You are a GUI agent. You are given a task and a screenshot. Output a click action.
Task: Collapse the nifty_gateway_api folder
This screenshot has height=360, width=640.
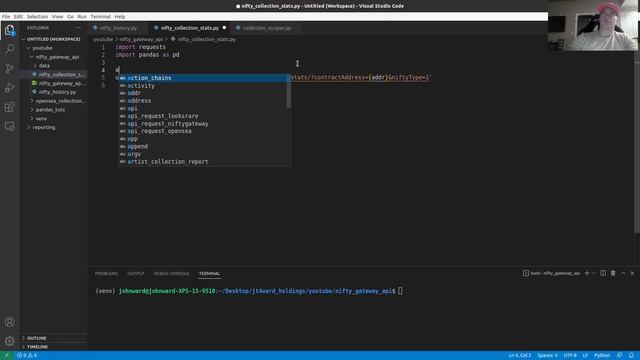(54, 57)
